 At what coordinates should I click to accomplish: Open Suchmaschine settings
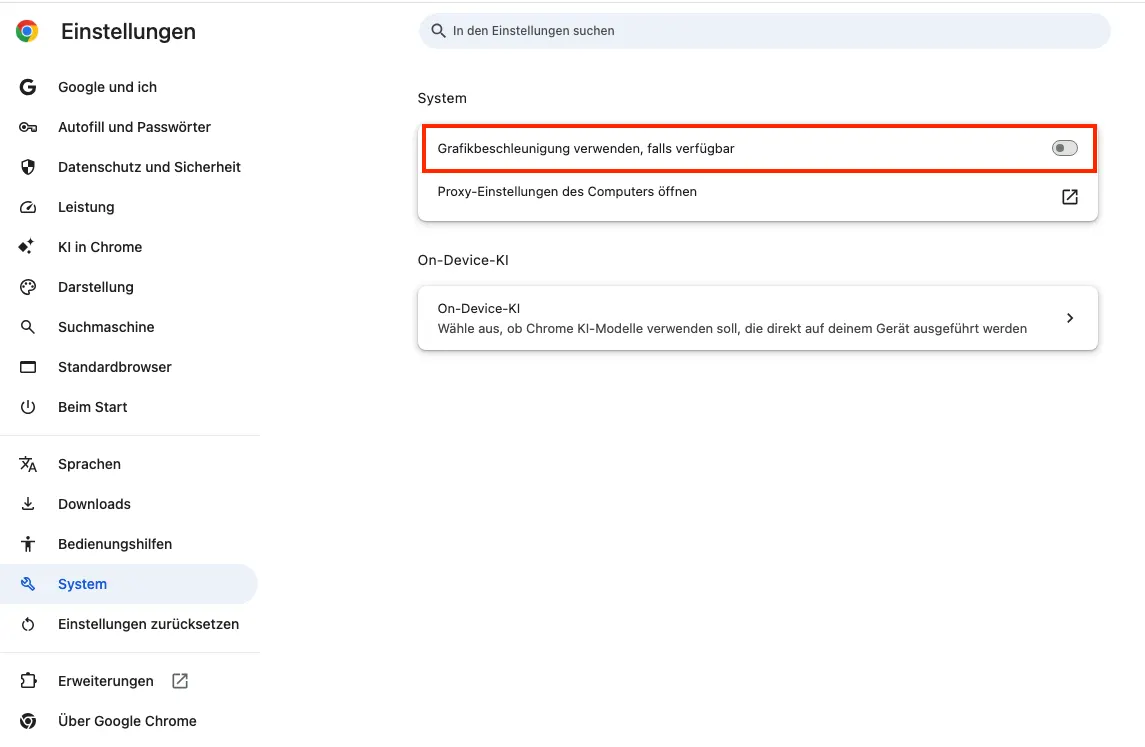pos(106,327)
